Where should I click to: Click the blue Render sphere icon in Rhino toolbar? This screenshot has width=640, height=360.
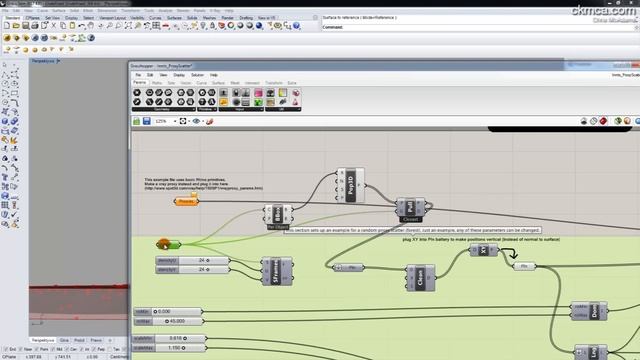coord(259,26)
